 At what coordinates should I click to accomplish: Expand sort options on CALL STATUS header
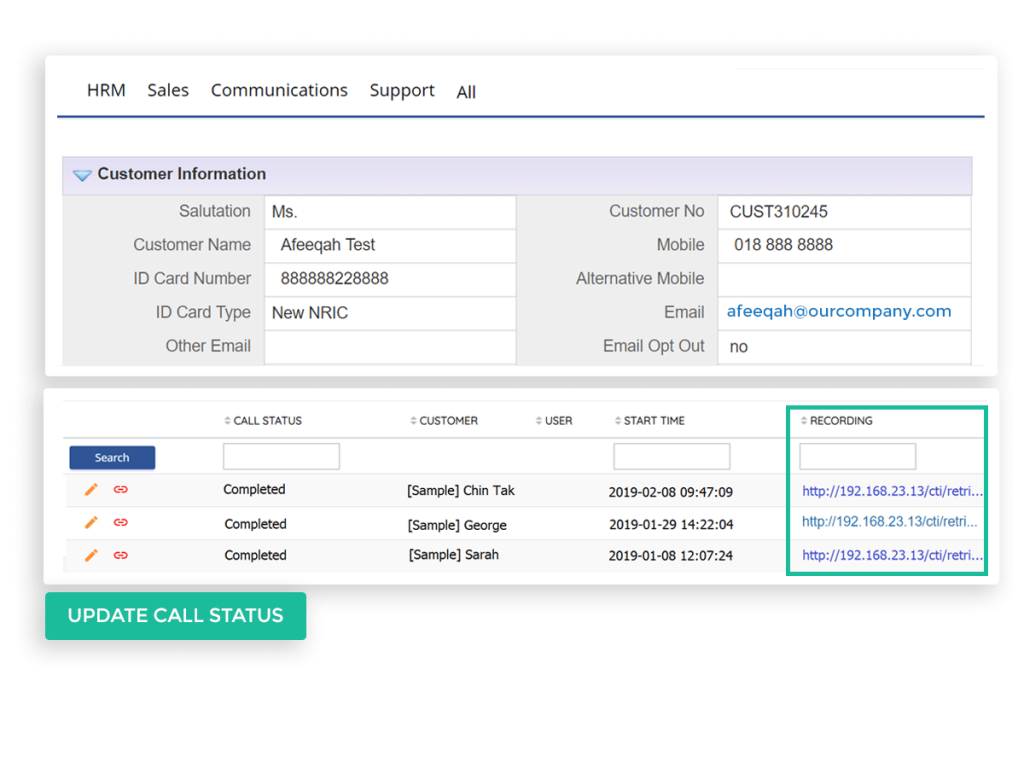click(228, 420)
